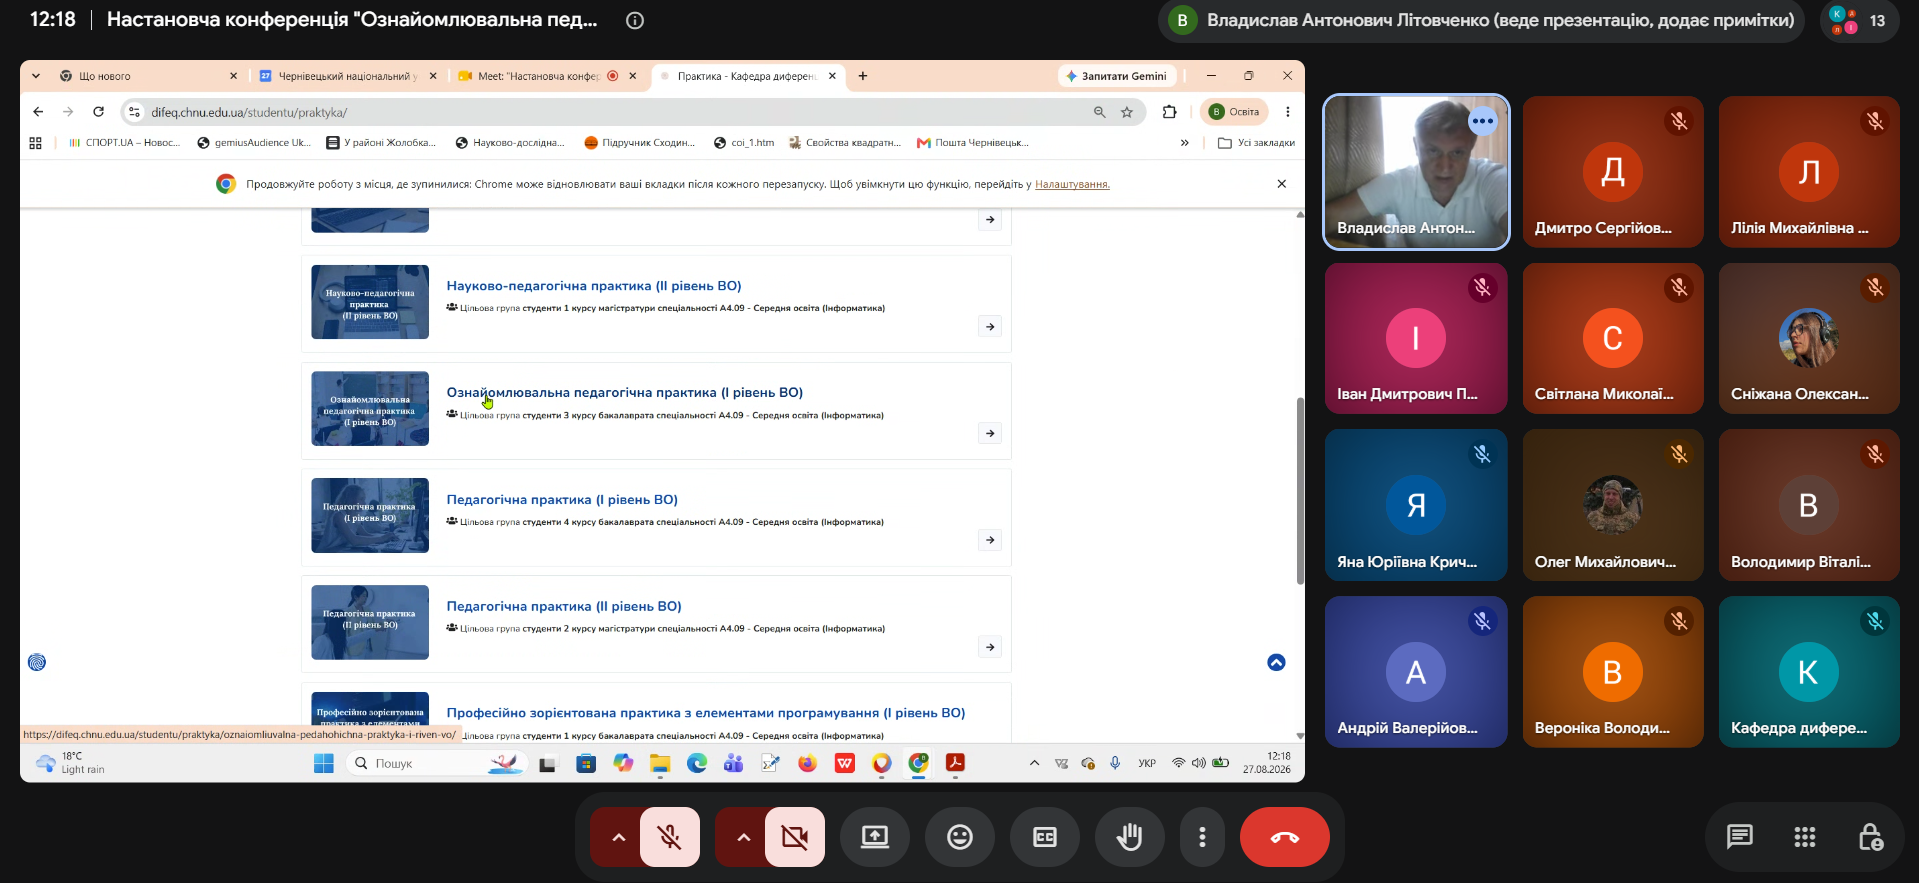Screen dimensions: 1919x883
Task: Expand the video settings chevron
Action: (x=743, y=837)
